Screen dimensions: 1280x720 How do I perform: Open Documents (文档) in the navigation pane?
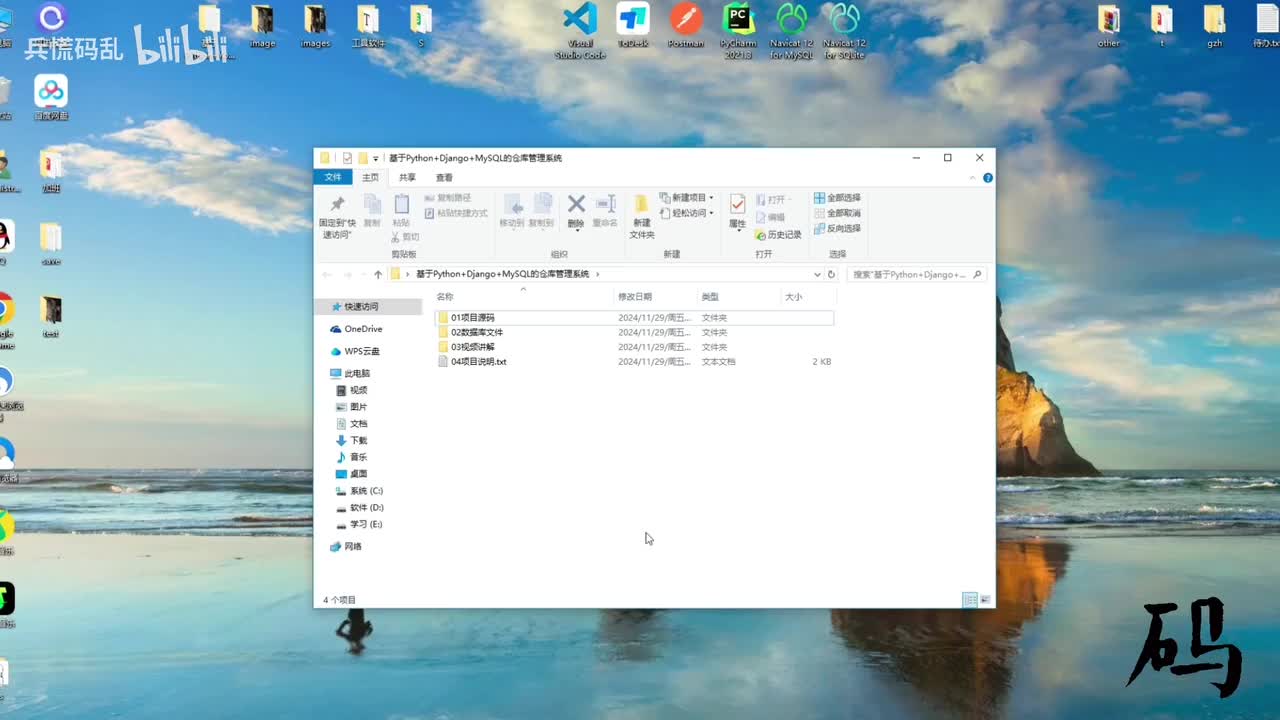(352, 424)
